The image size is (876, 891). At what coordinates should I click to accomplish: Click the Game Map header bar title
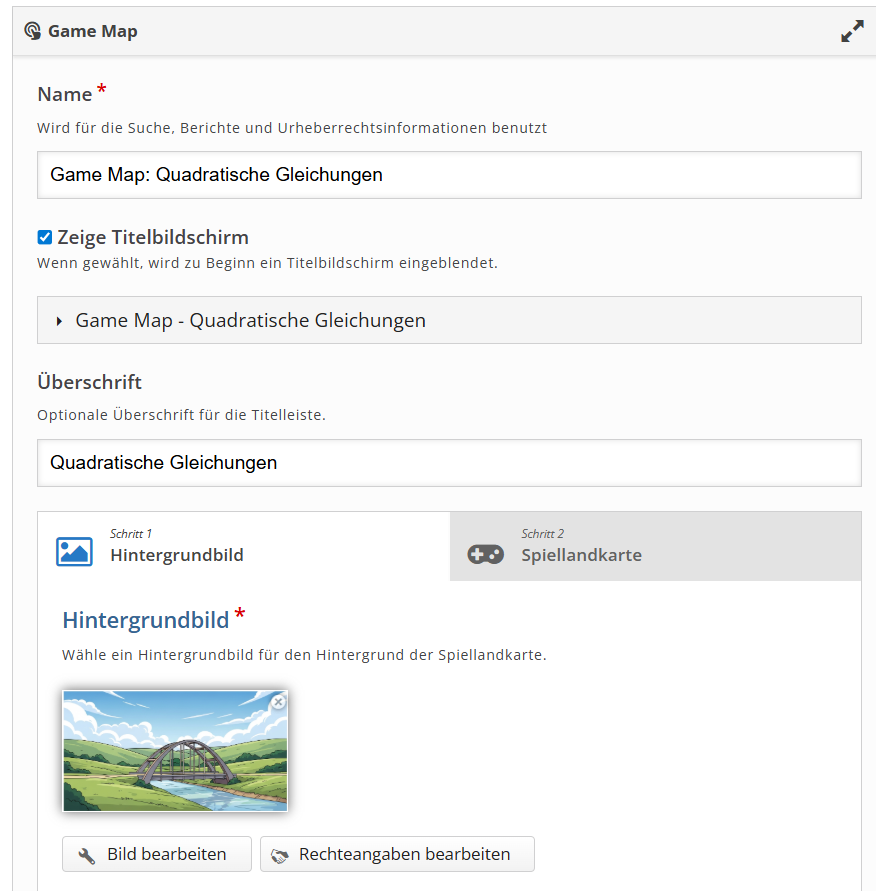92,31
